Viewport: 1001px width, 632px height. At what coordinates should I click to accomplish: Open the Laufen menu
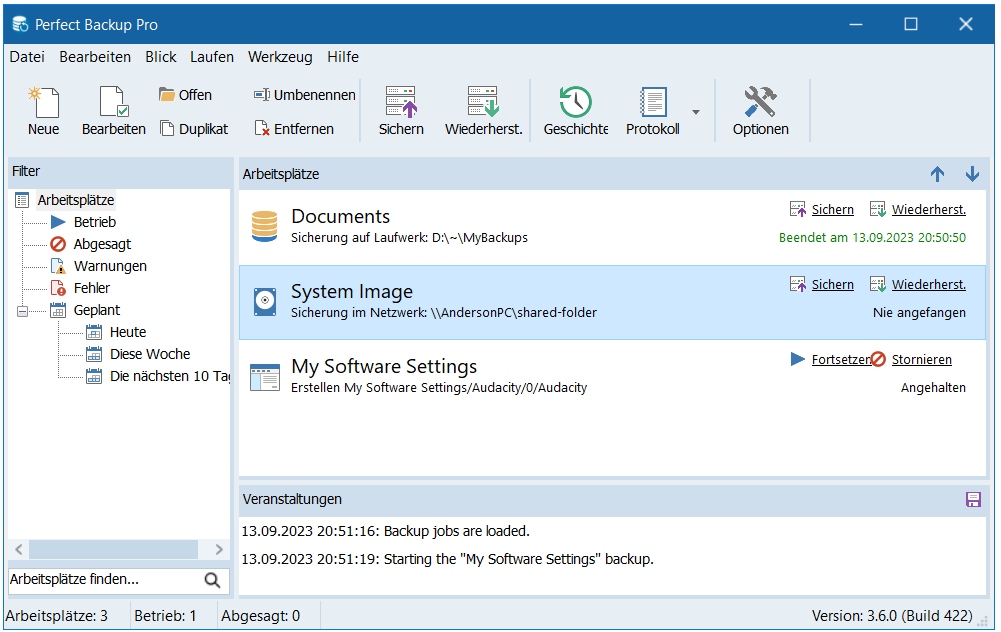click(212, 57)
